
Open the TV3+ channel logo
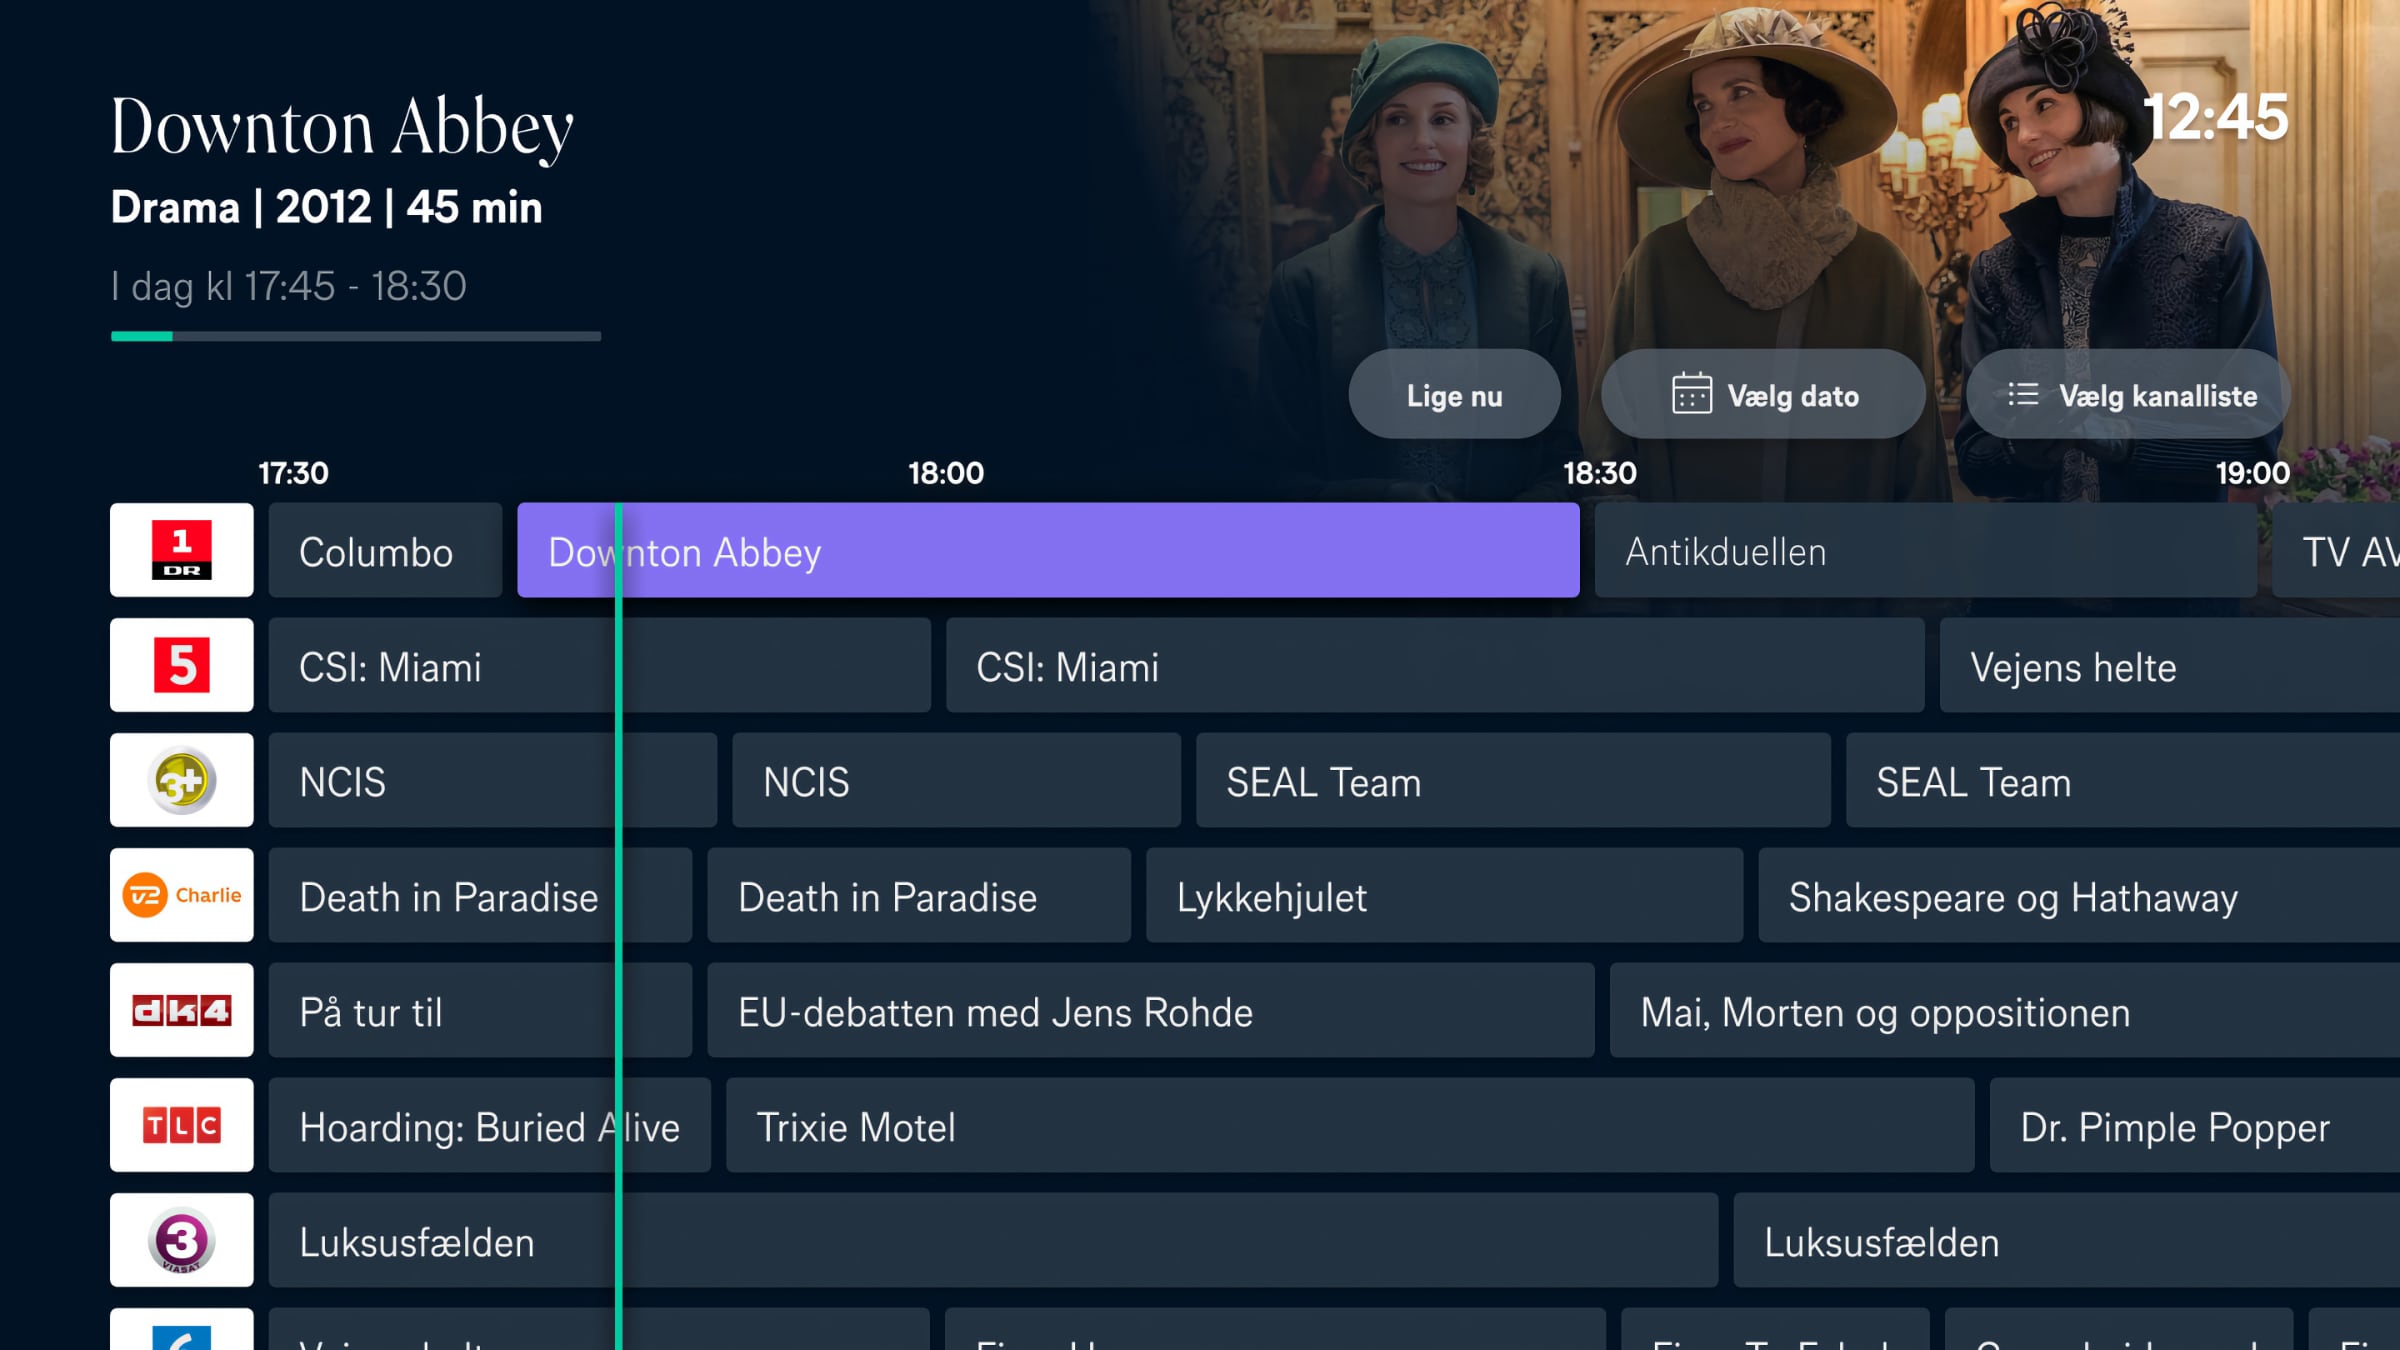coord(181,780)
